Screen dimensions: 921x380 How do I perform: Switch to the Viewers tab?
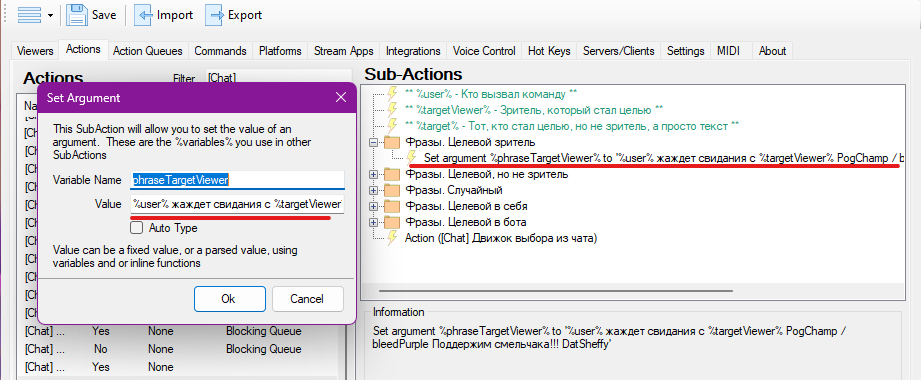tap(36, 51)
